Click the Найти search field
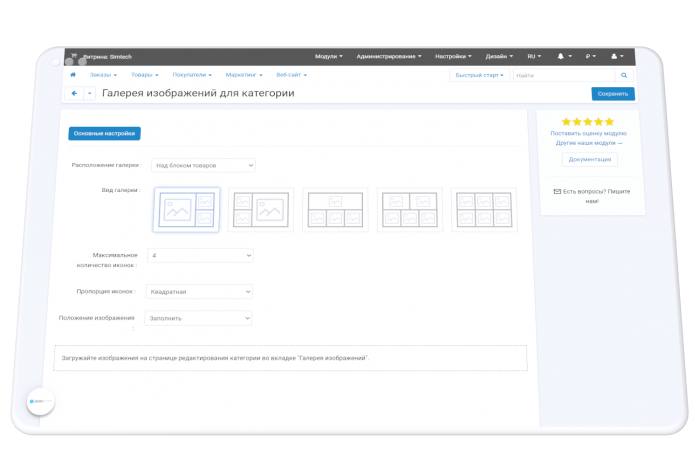This screenshot has height=466, width=700. point(564,75)
